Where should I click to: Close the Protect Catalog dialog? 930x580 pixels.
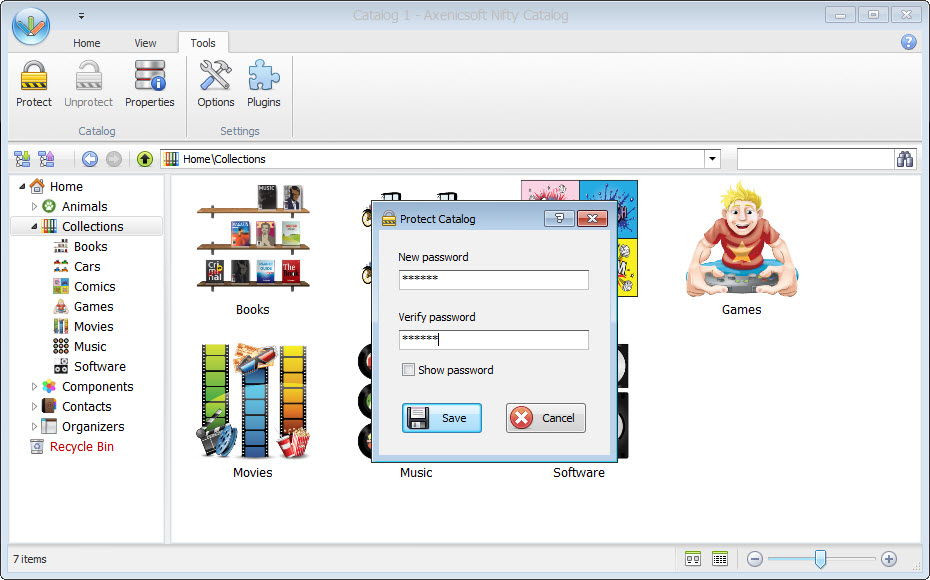tap(592, 218)
